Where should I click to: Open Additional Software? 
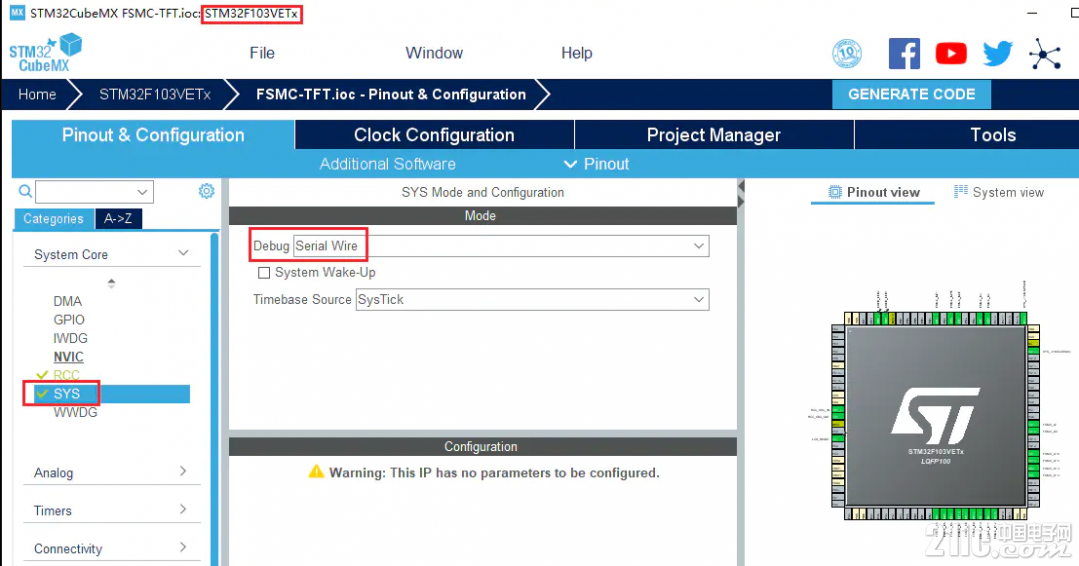[x=387, y=164]
